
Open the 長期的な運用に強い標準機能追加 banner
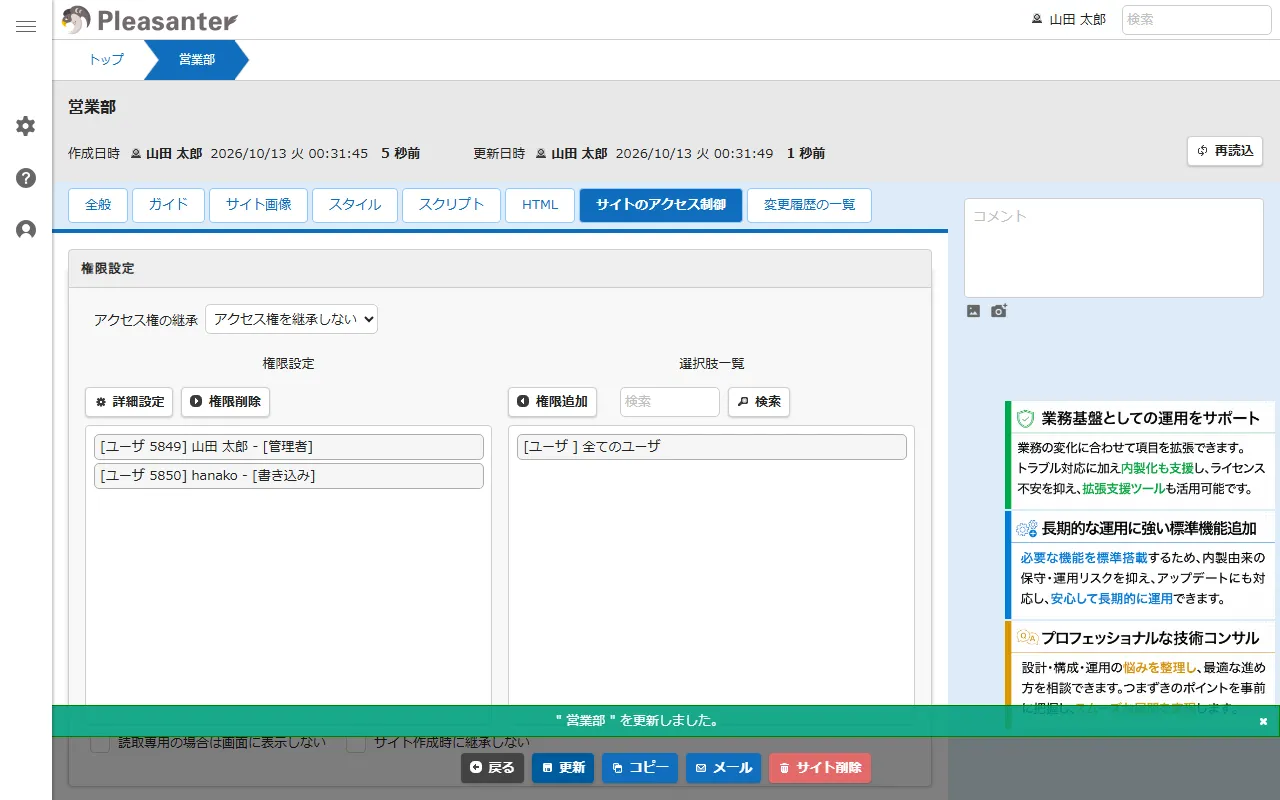[1140, 565]
